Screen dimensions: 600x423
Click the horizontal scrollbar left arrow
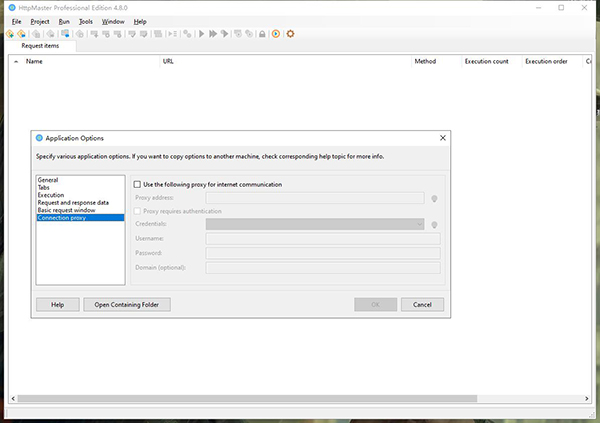13,399
